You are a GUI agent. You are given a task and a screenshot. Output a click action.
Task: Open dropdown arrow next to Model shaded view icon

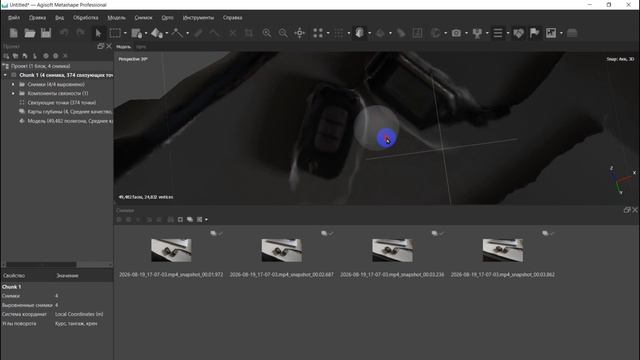point(369,33)
